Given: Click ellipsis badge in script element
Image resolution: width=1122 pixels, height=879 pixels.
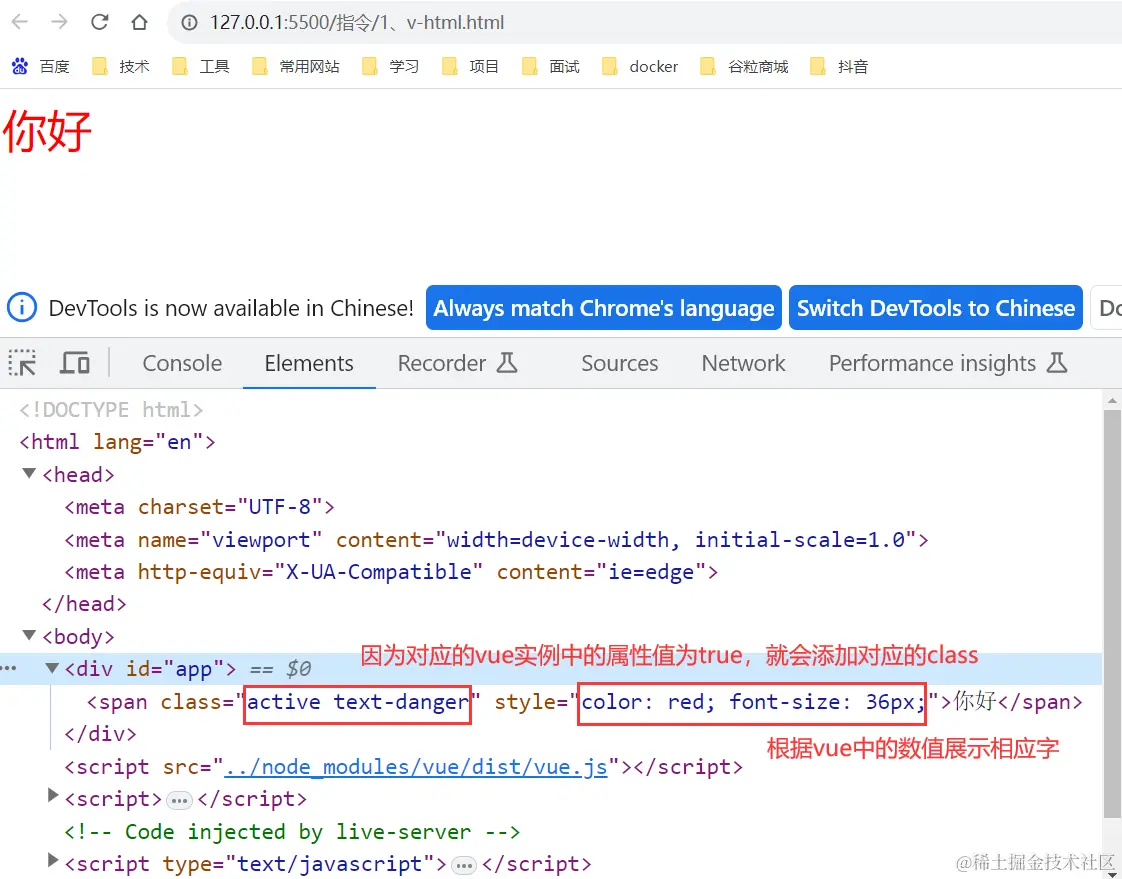Looking at the screenshot, I should click(x=180, y=800).
